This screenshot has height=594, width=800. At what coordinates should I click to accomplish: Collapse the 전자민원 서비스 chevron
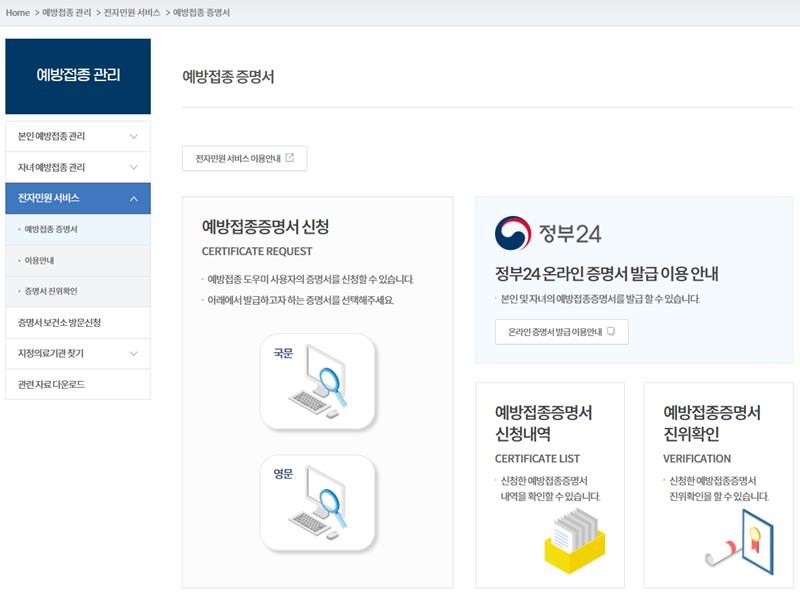coord(134,199)
